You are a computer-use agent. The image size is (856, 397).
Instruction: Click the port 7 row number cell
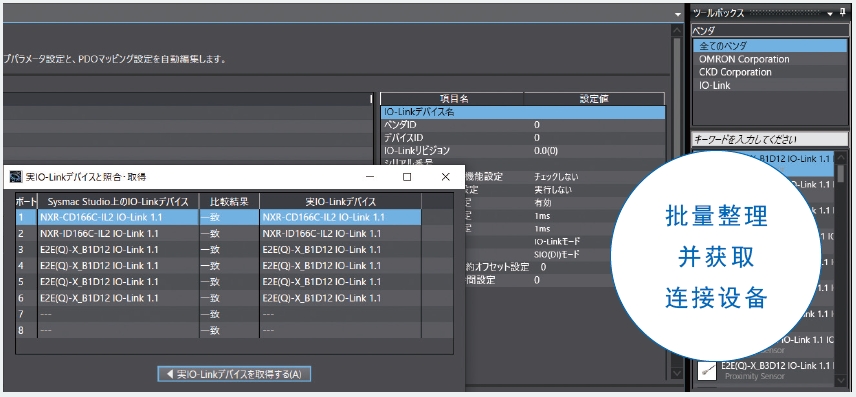click(x=26, y=315)
